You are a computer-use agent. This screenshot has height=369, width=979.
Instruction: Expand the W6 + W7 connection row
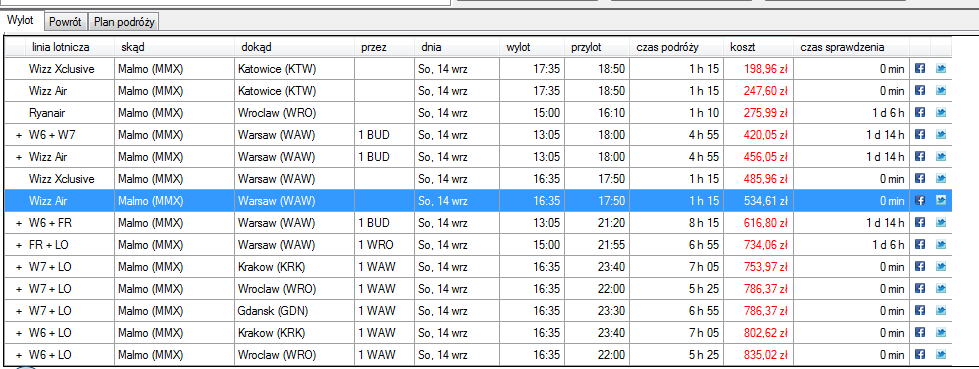[x=19, y=135]
